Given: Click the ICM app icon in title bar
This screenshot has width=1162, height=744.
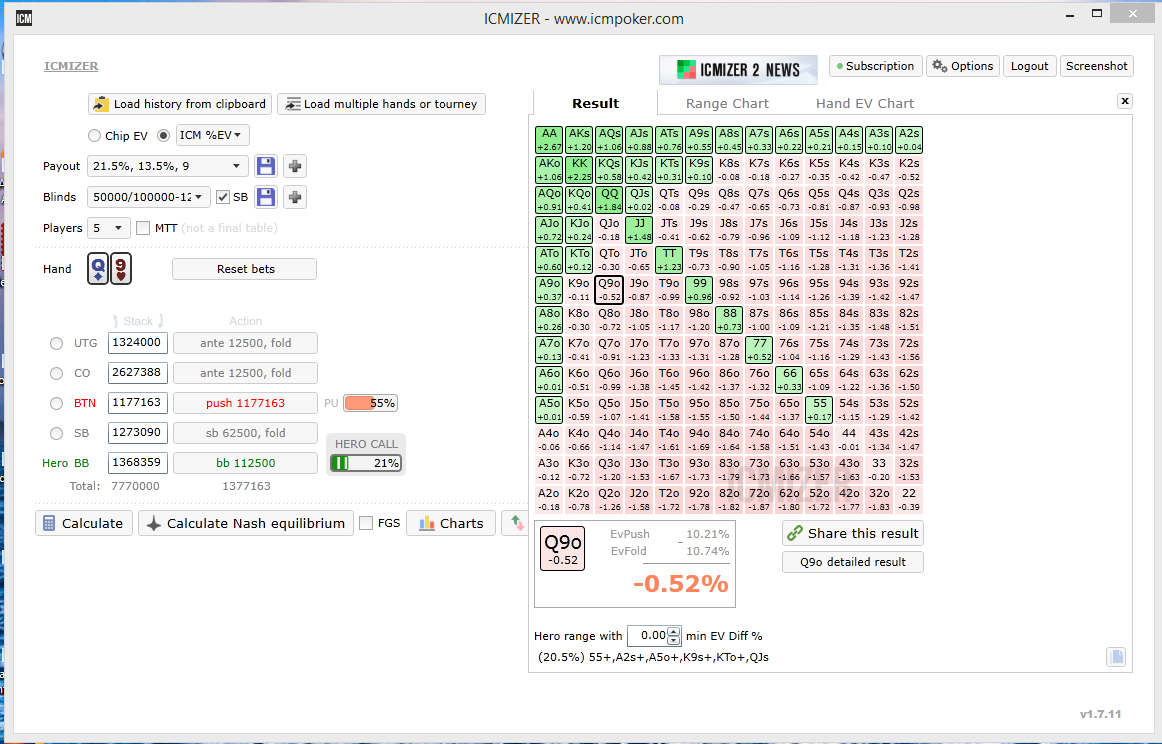Looking at the screenshot, I should point(24,18).
